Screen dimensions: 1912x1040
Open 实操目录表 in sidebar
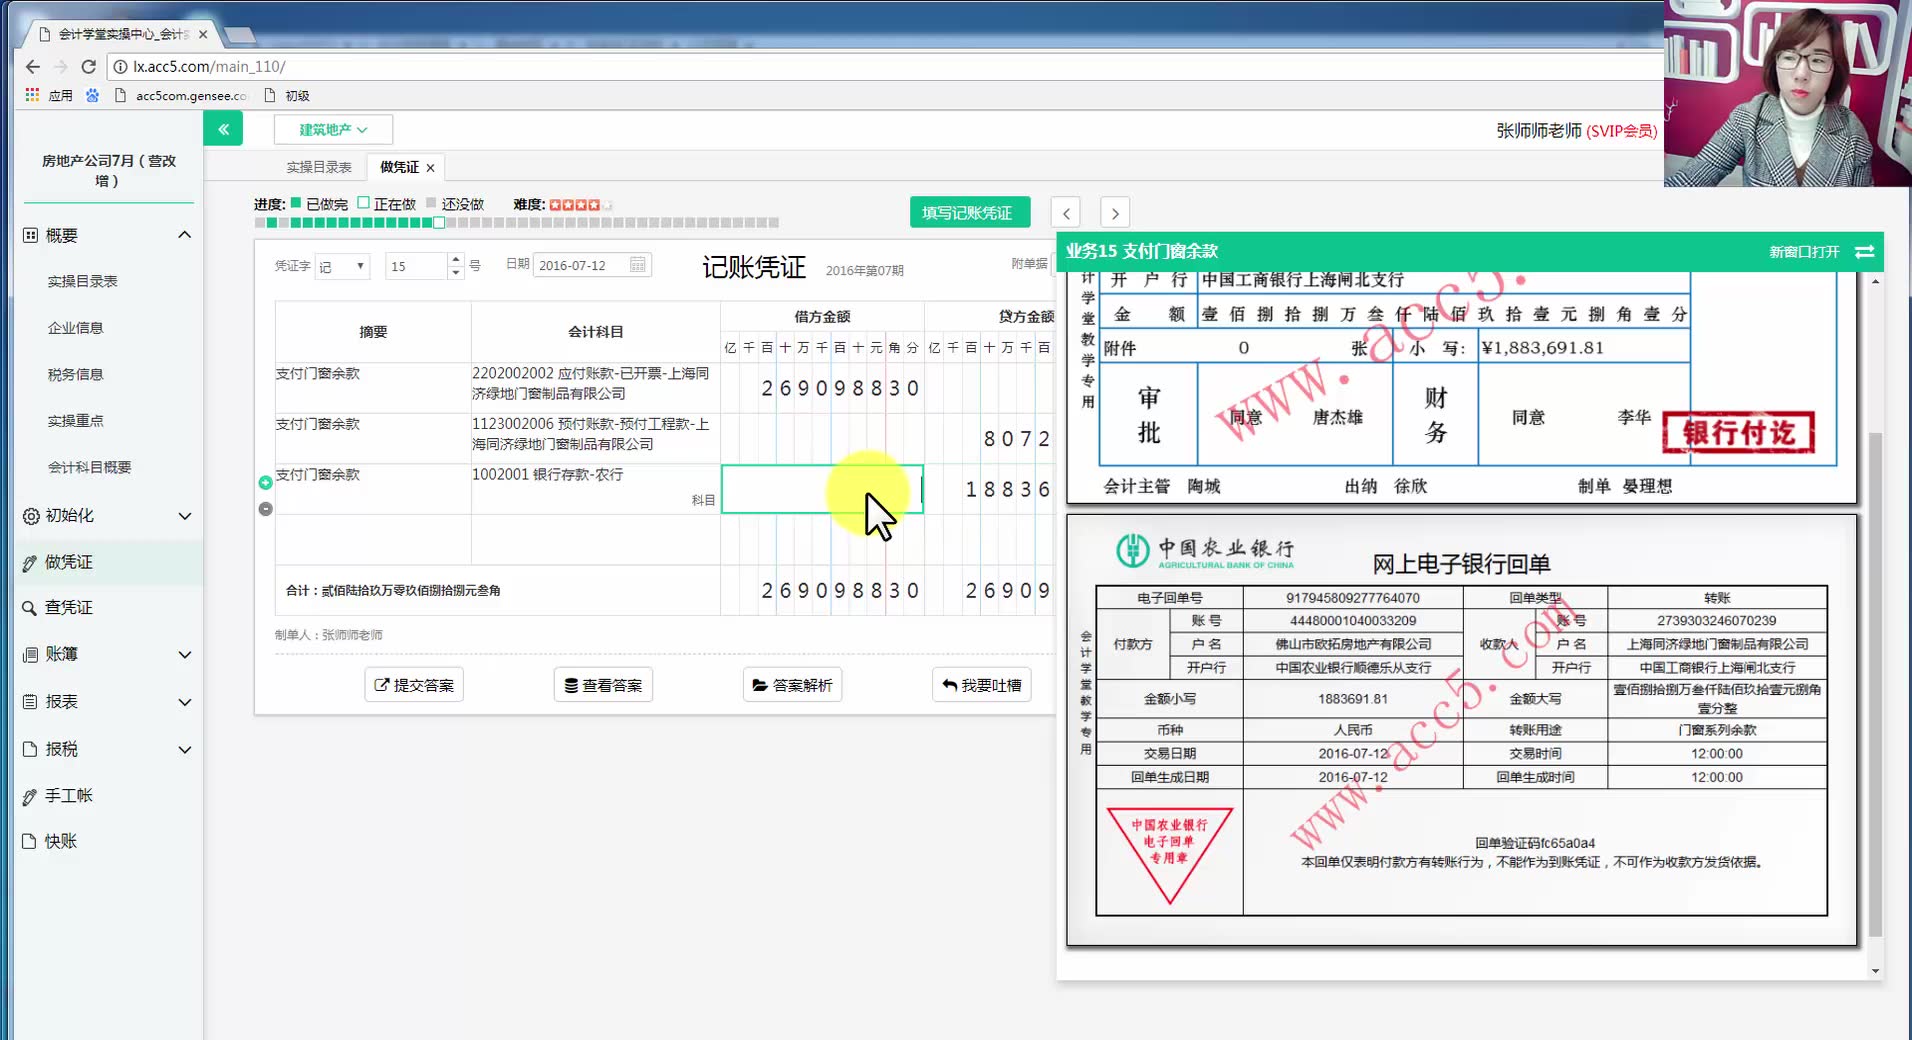(82, 281)
